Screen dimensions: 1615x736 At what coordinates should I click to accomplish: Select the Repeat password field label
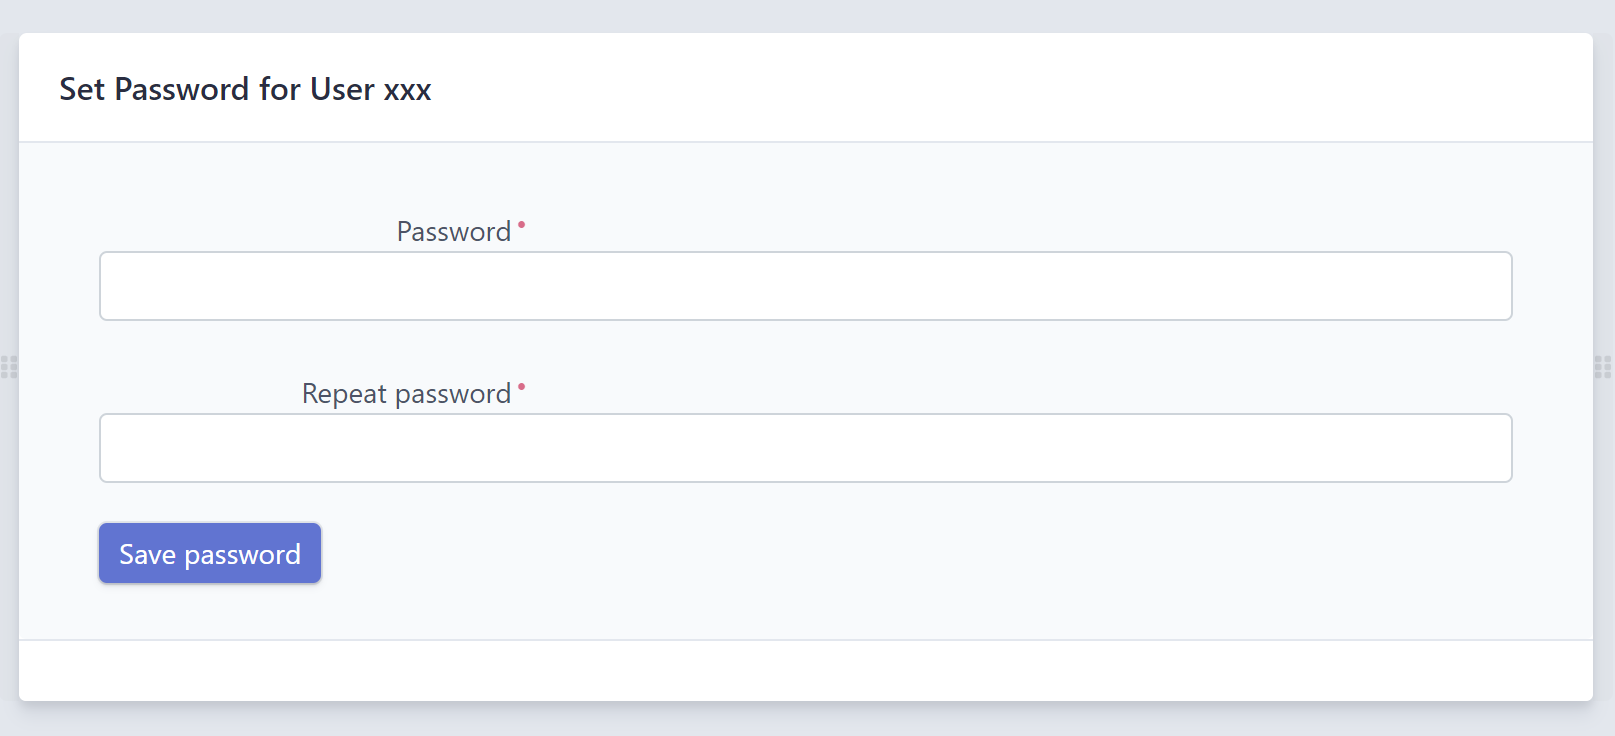coord(404,393)
